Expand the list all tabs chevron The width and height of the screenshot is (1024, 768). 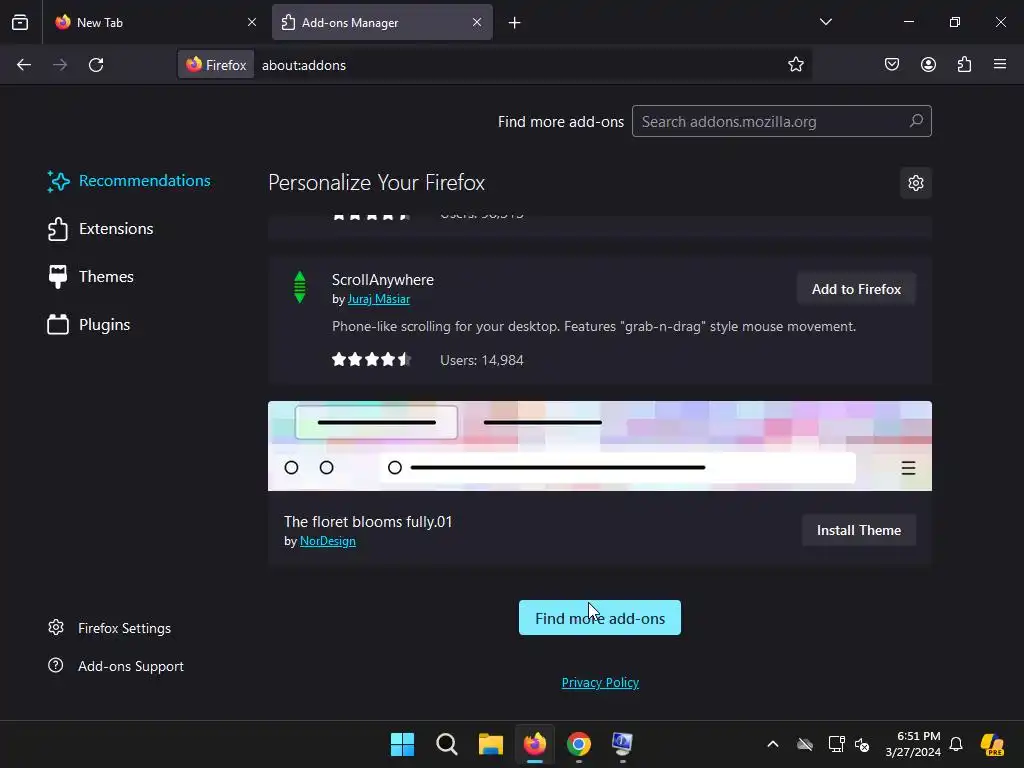pos(825,22)
